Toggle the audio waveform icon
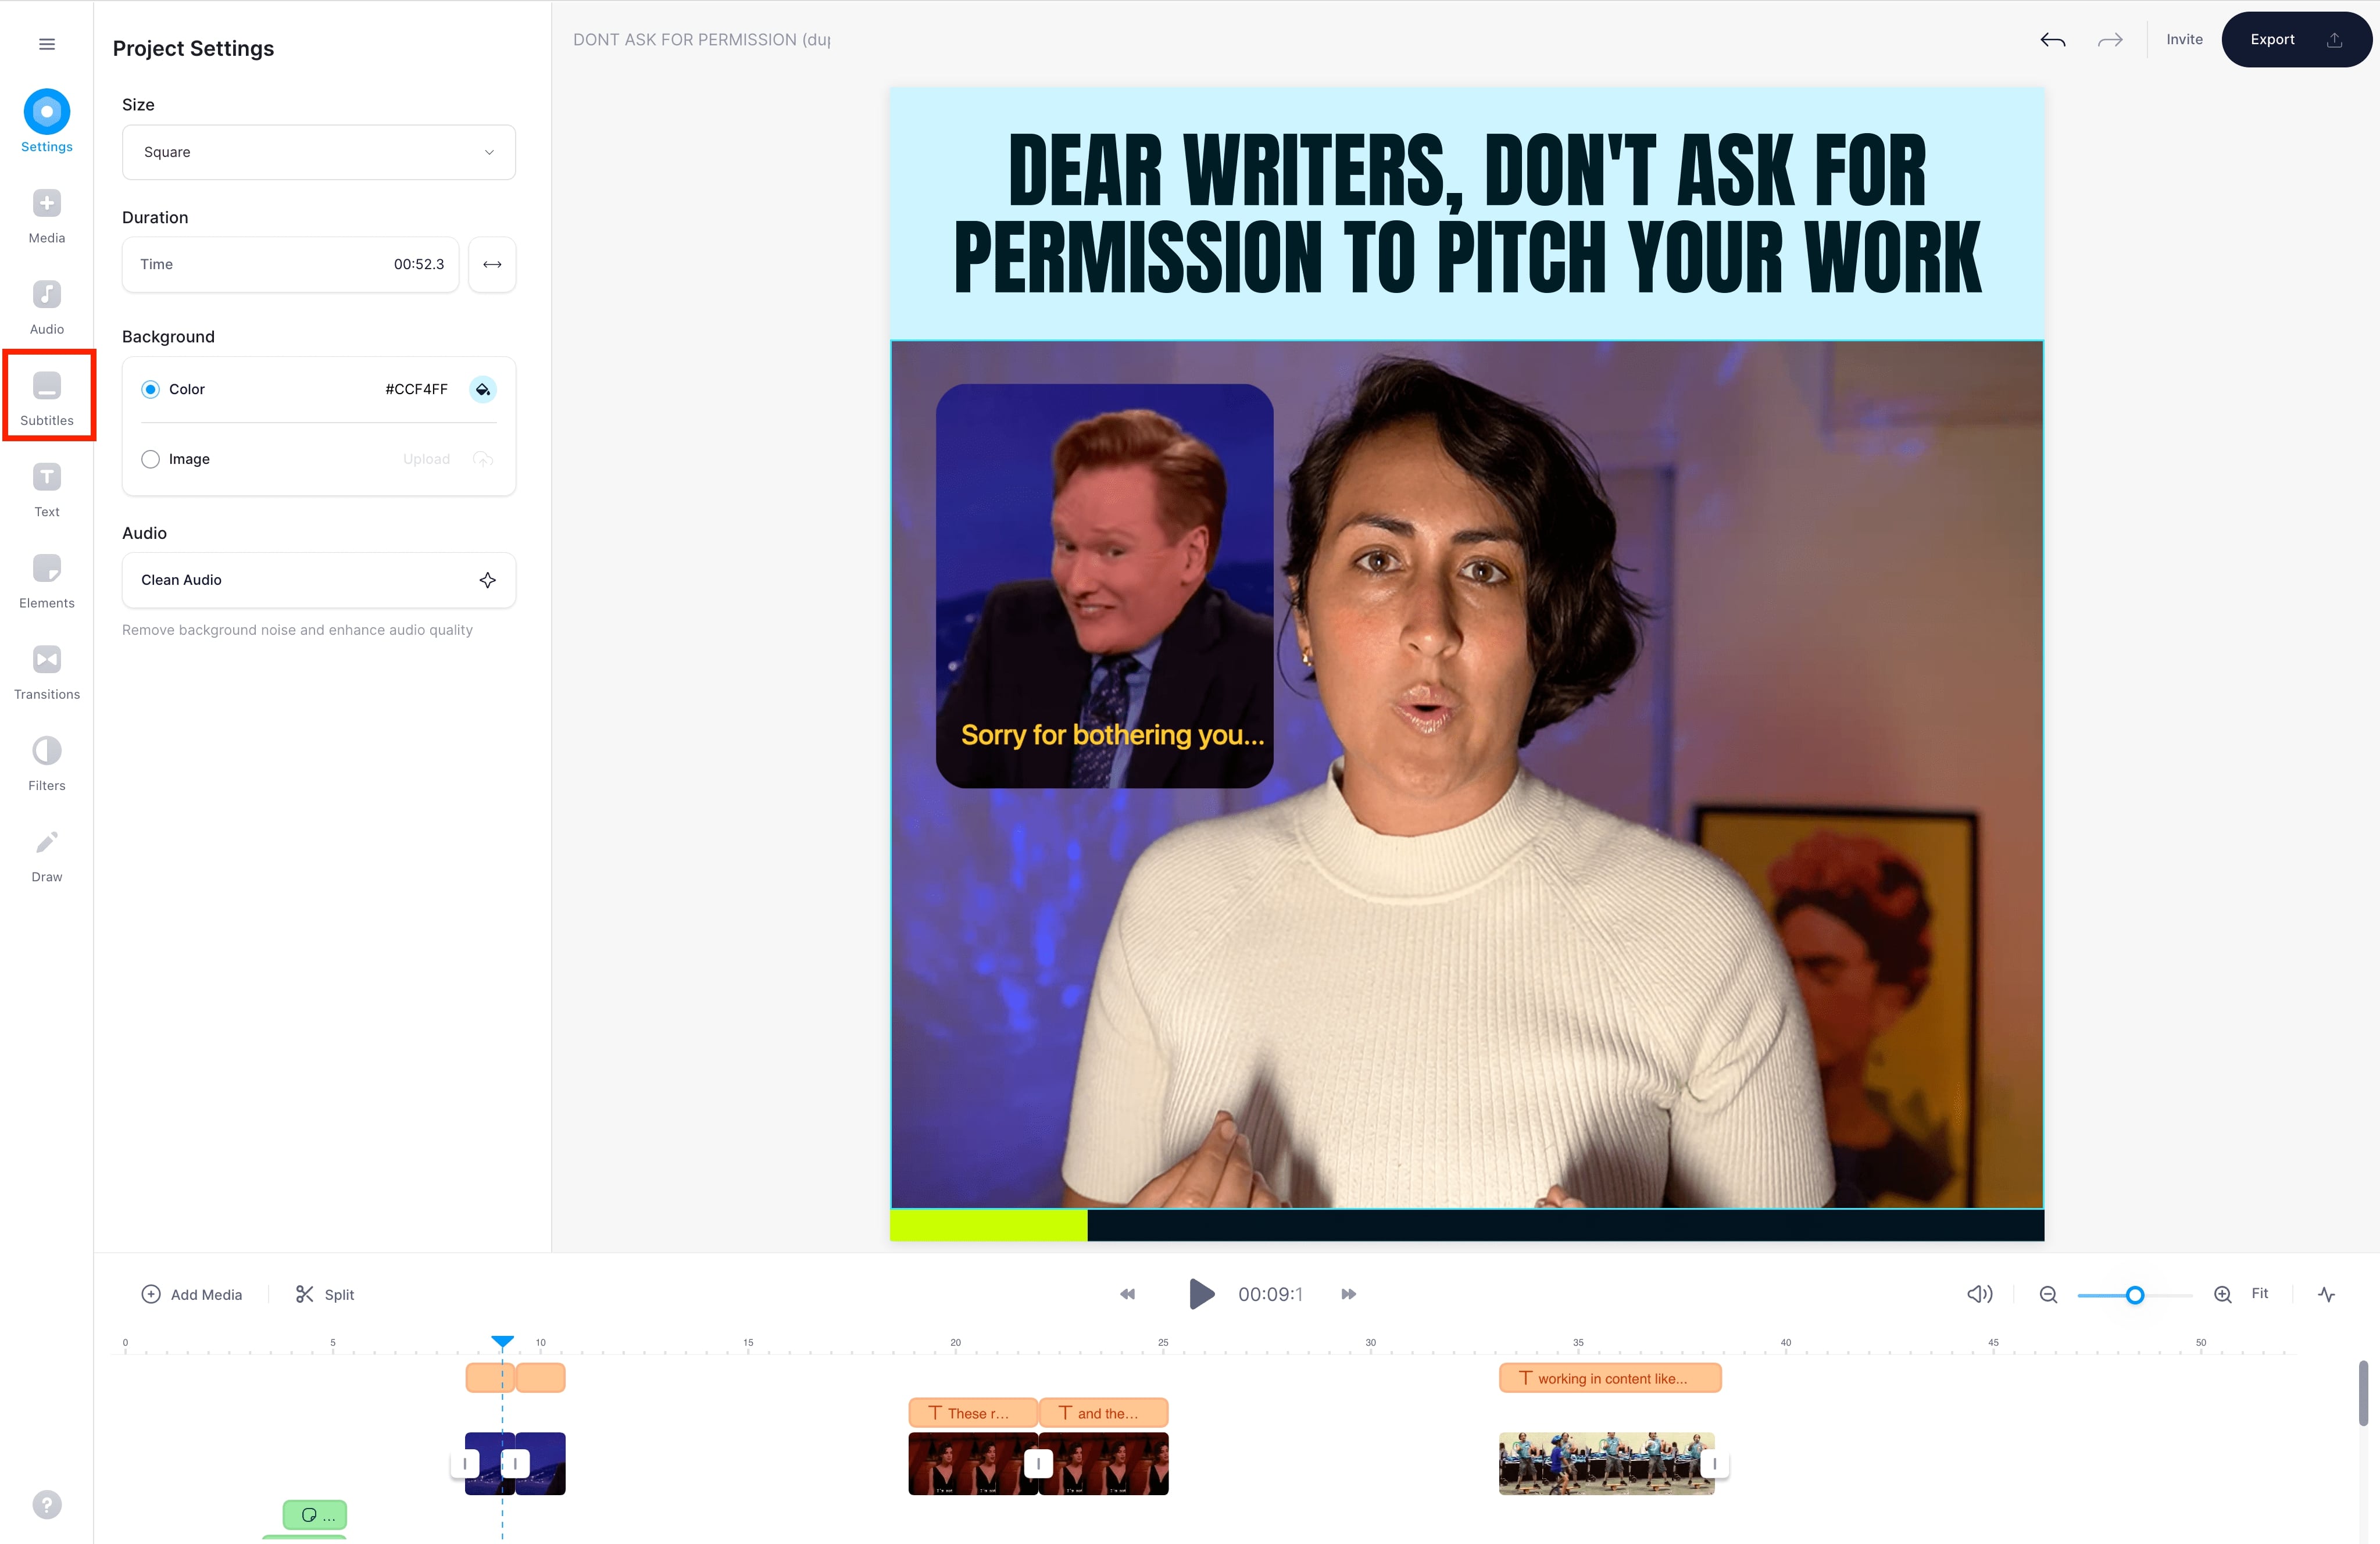This screenshot has width=2380, height=1544. (2326, 1294)
